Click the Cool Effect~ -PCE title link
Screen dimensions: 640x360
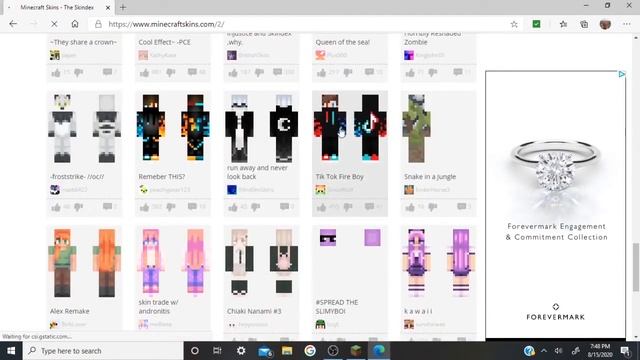(164, 42)
